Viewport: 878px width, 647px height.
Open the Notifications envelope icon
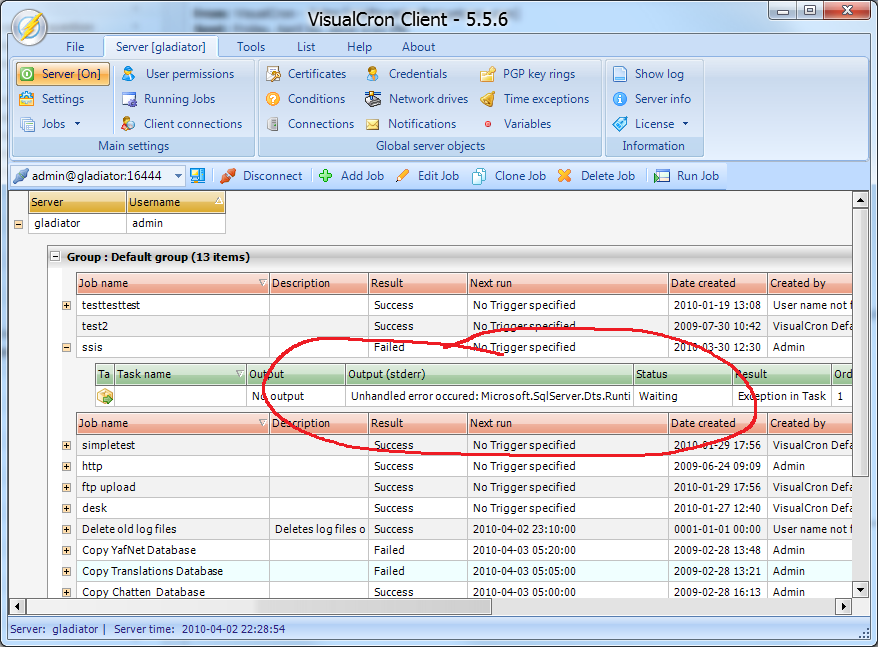[x=373, y=124]
